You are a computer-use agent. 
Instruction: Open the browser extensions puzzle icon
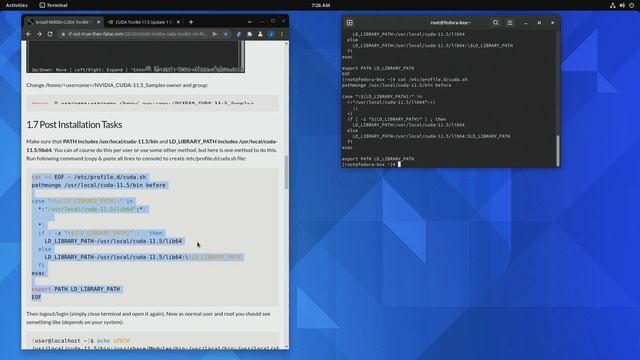pyautogui.click(x=249, y=34)
